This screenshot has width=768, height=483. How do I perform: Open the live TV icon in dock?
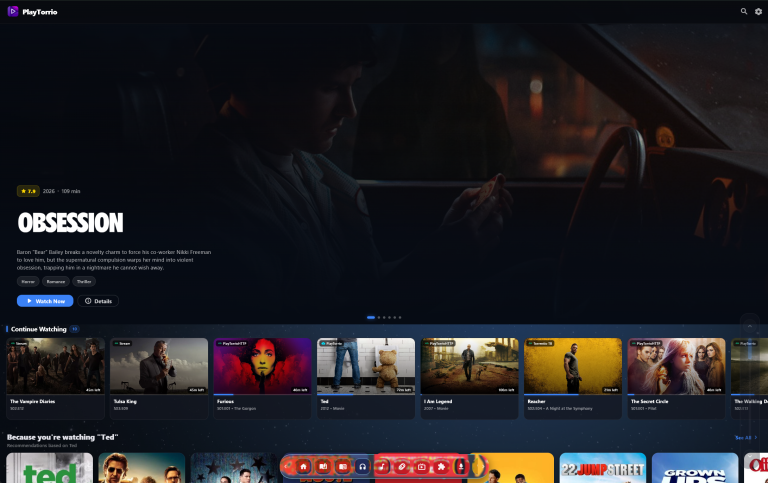click(x=421, y=466)
